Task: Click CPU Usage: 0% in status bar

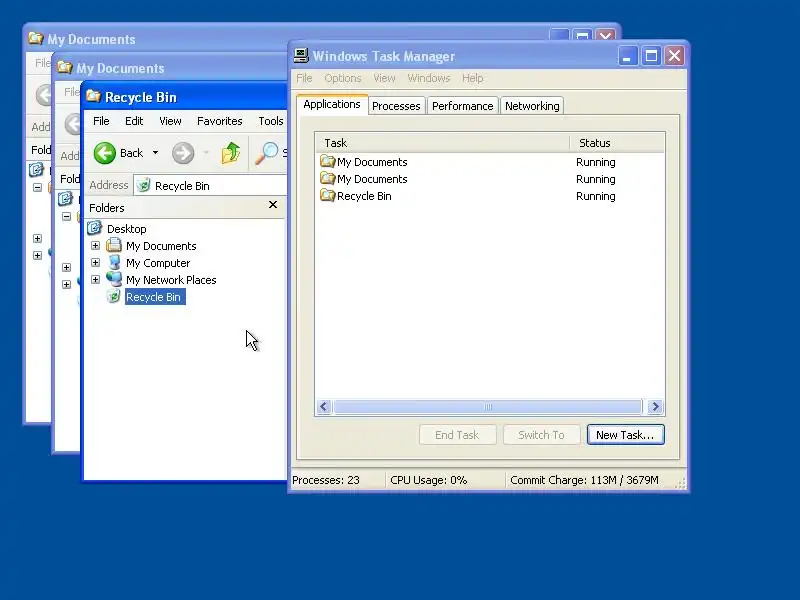Action: (429, 480)
